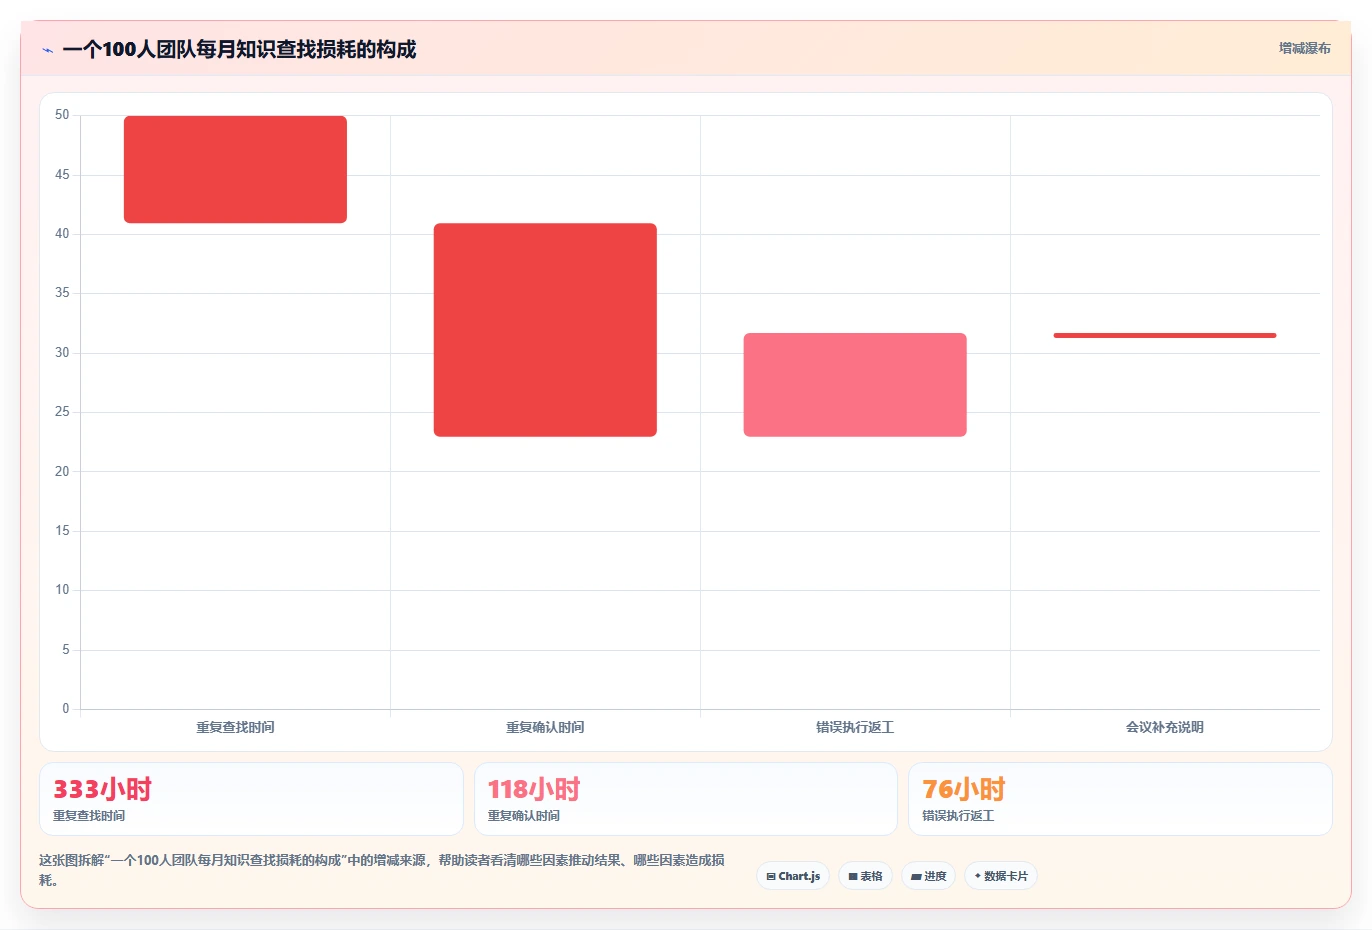The height and width of the screenshot is (930, 1372).
Task: Click the y-axis tick value 50
Action: coord(62,115)
